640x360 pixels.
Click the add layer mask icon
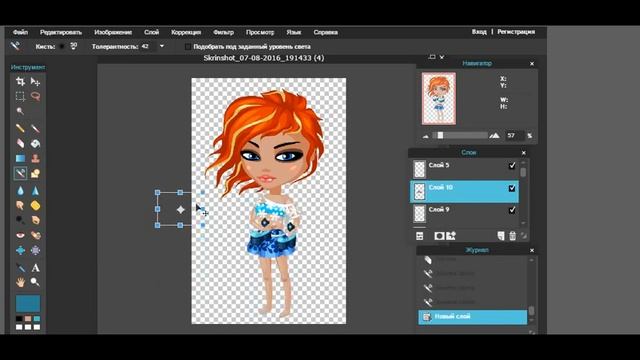coord(439,236)
